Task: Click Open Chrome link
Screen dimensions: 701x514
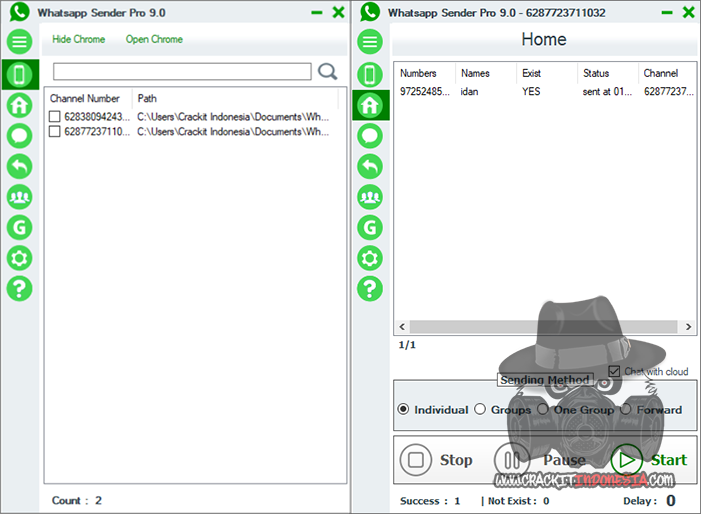Action: (x=154, y=40)
